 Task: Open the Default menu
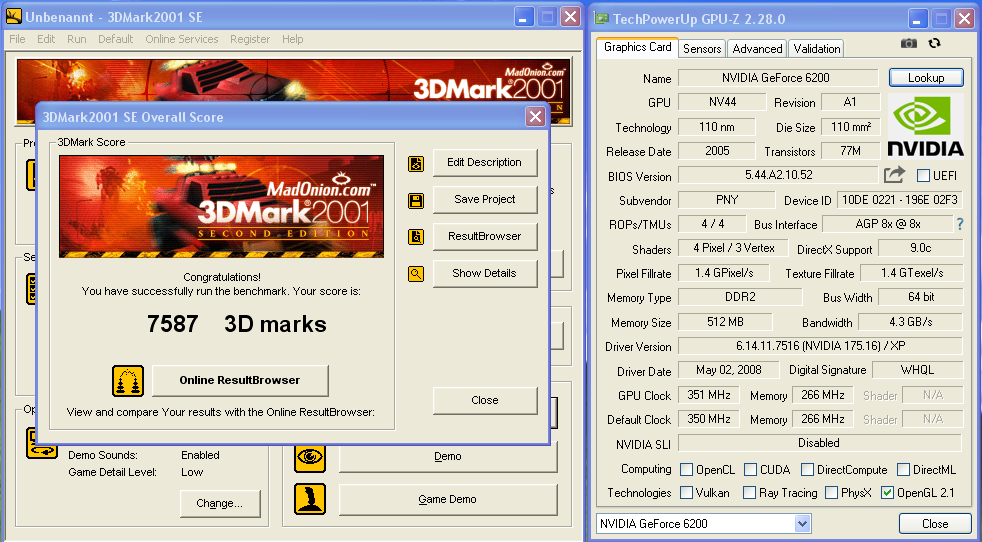click(x=115, y=39)
